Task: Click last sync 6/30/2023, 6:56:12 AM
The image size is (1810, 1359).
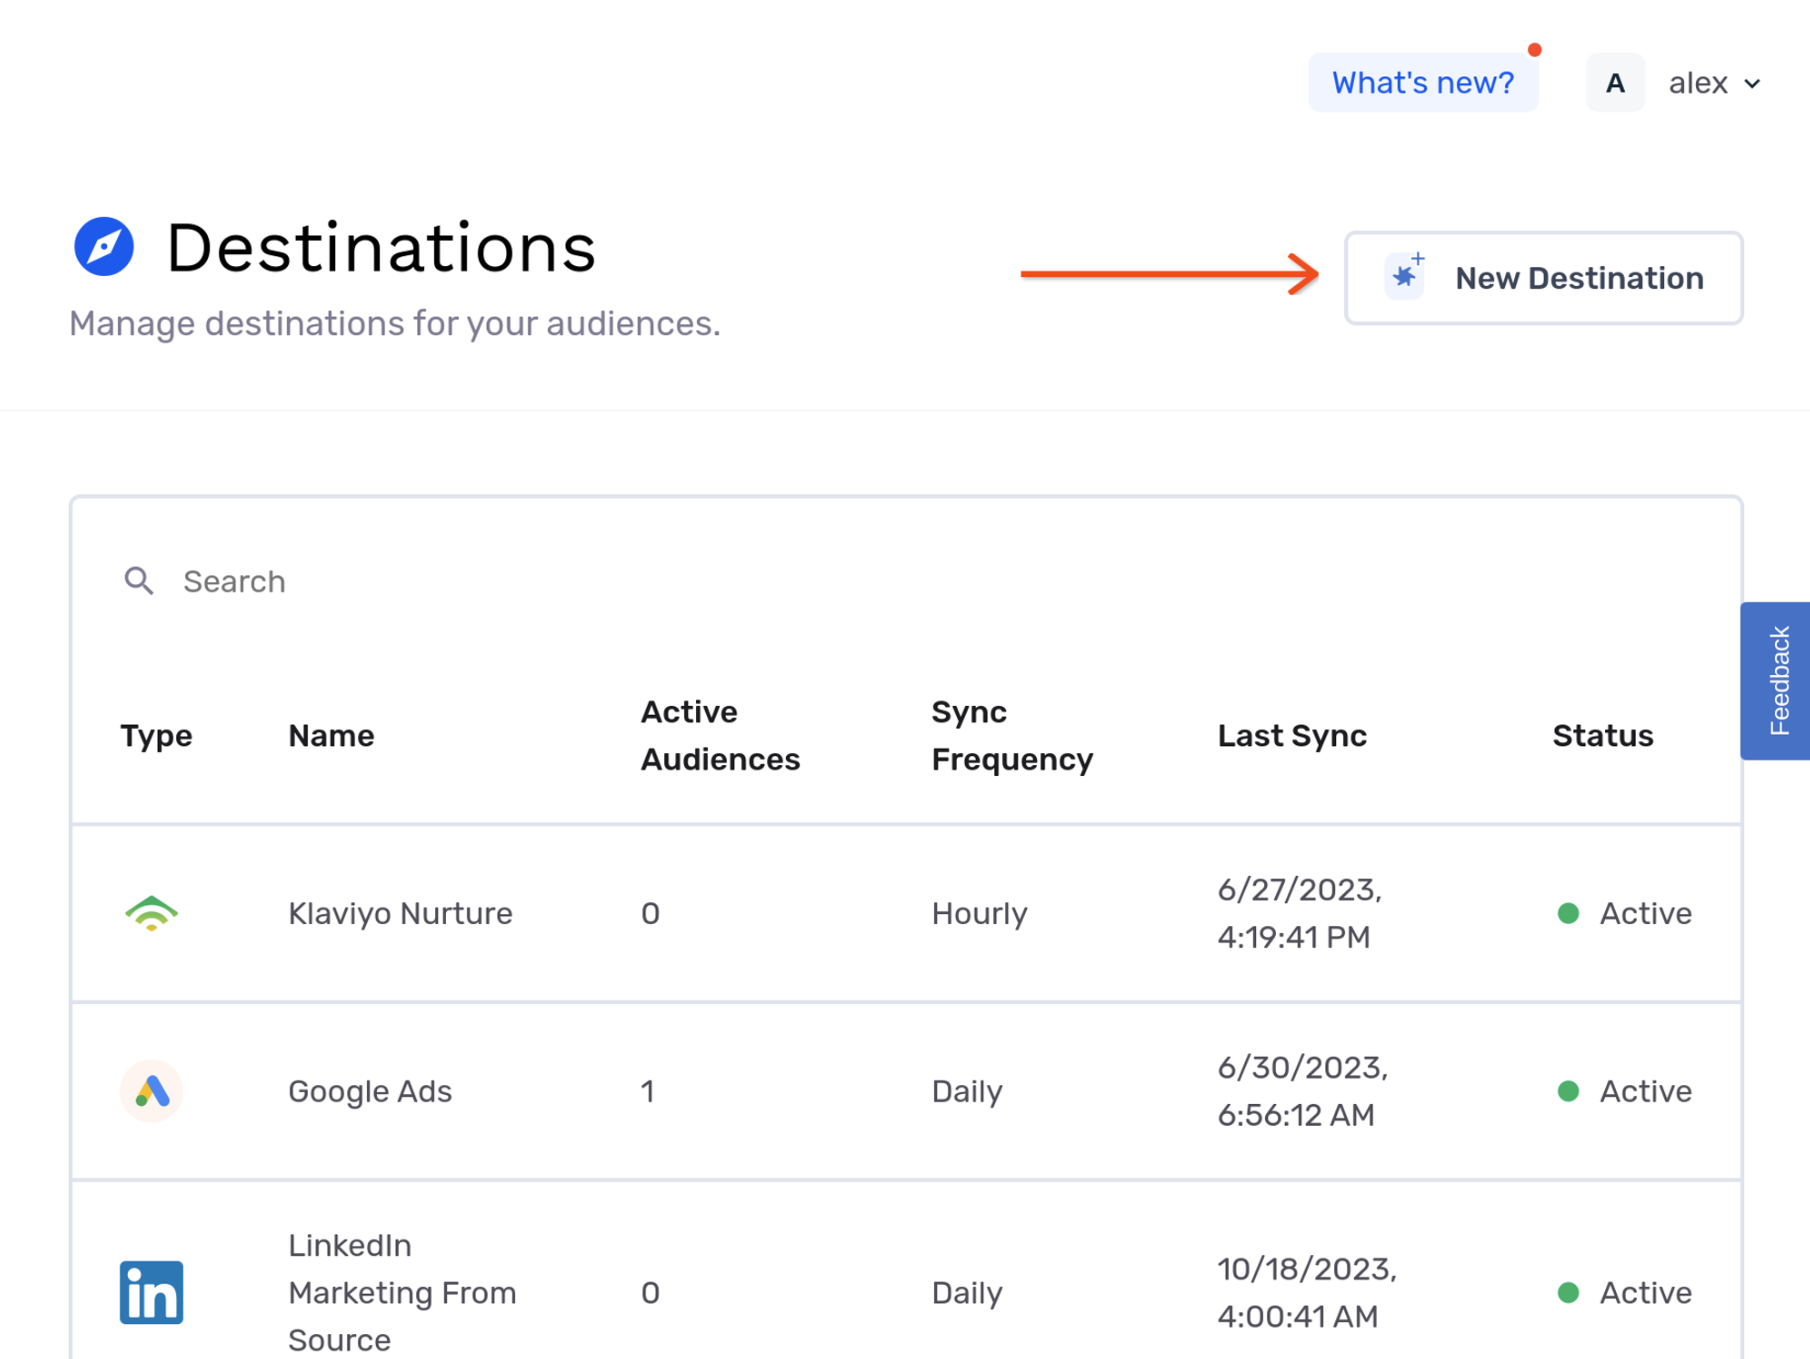Action: pyautogui.click(x=1302, y=1091)
